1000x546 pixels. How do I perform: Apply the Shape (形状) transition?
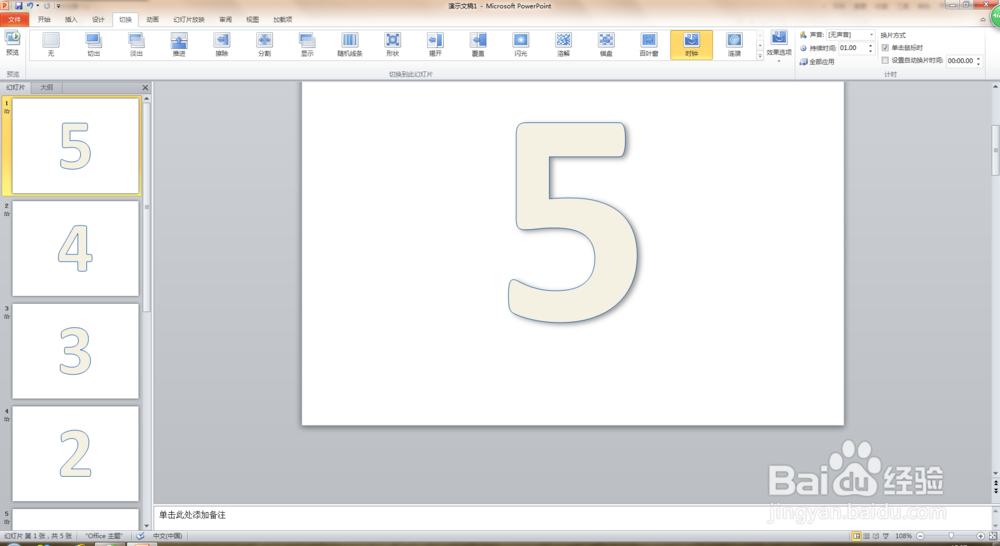(393, 44)
